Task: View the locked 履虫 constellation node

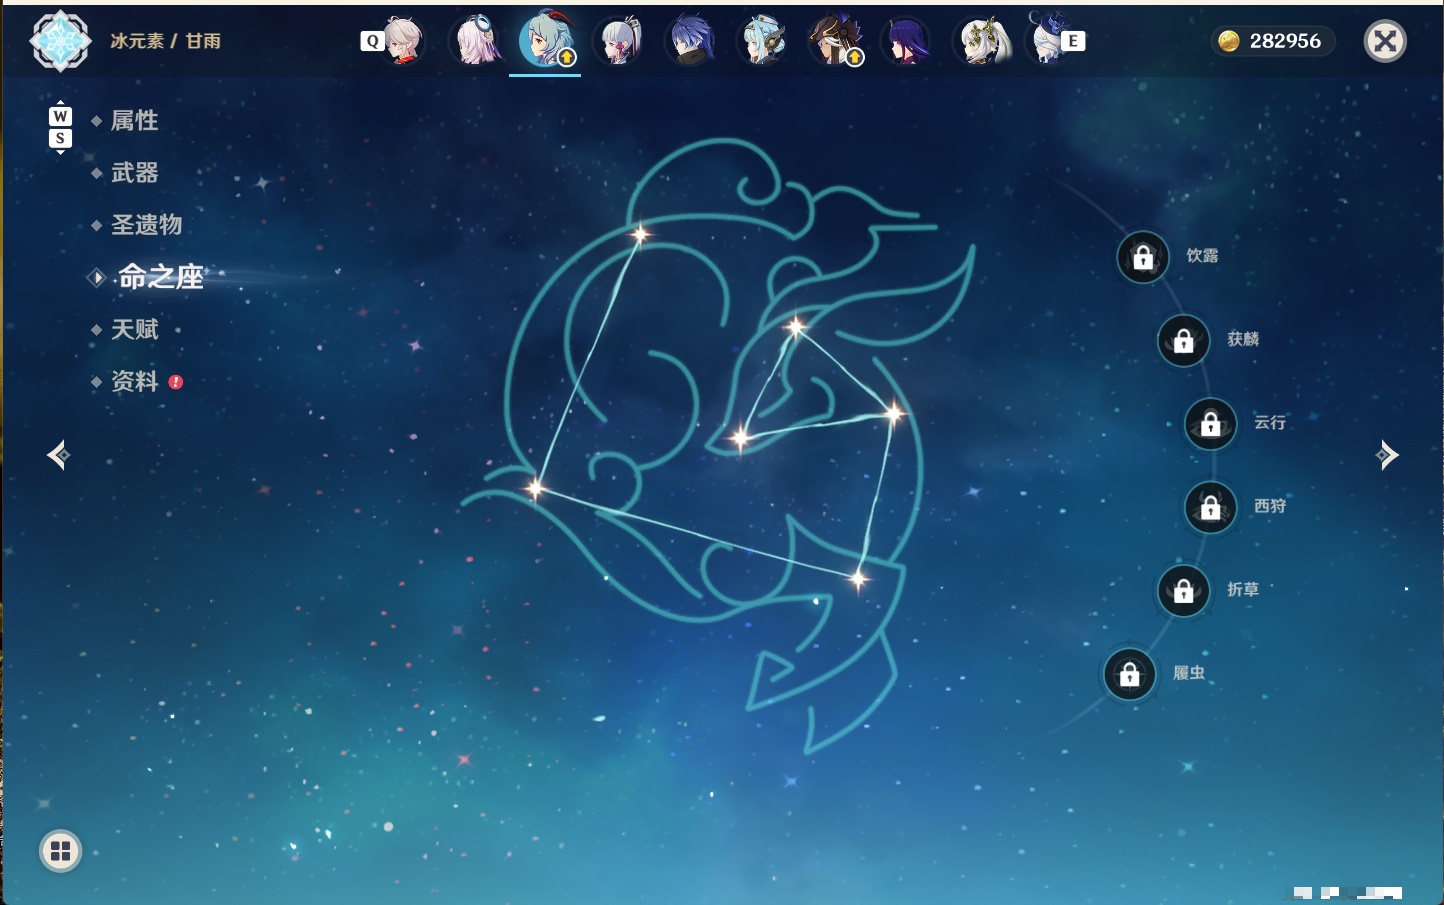Action: (1130, 674)
